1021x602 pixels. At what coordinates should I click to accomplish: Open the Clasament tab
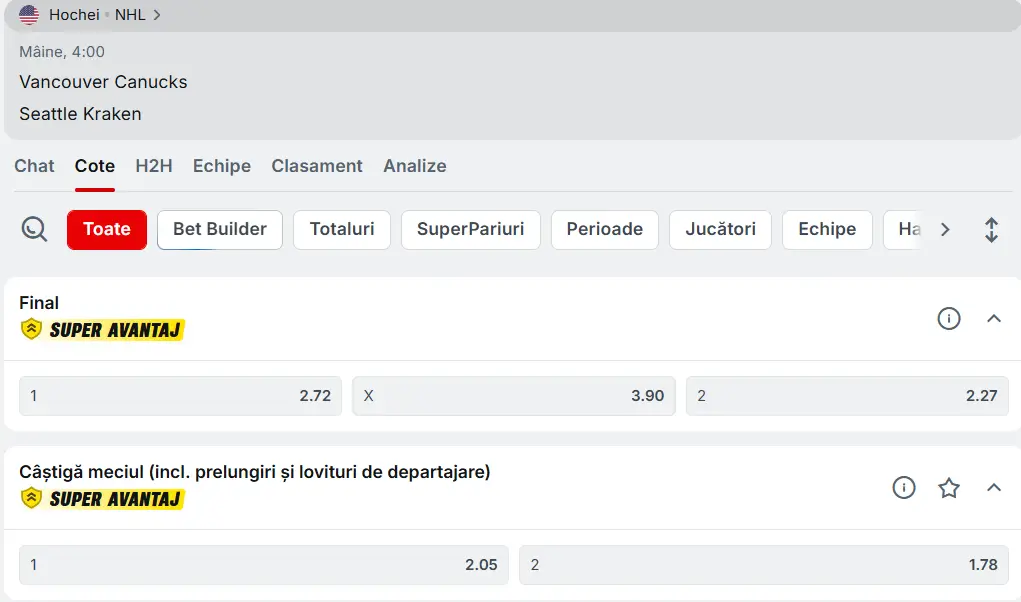point(317,166)
